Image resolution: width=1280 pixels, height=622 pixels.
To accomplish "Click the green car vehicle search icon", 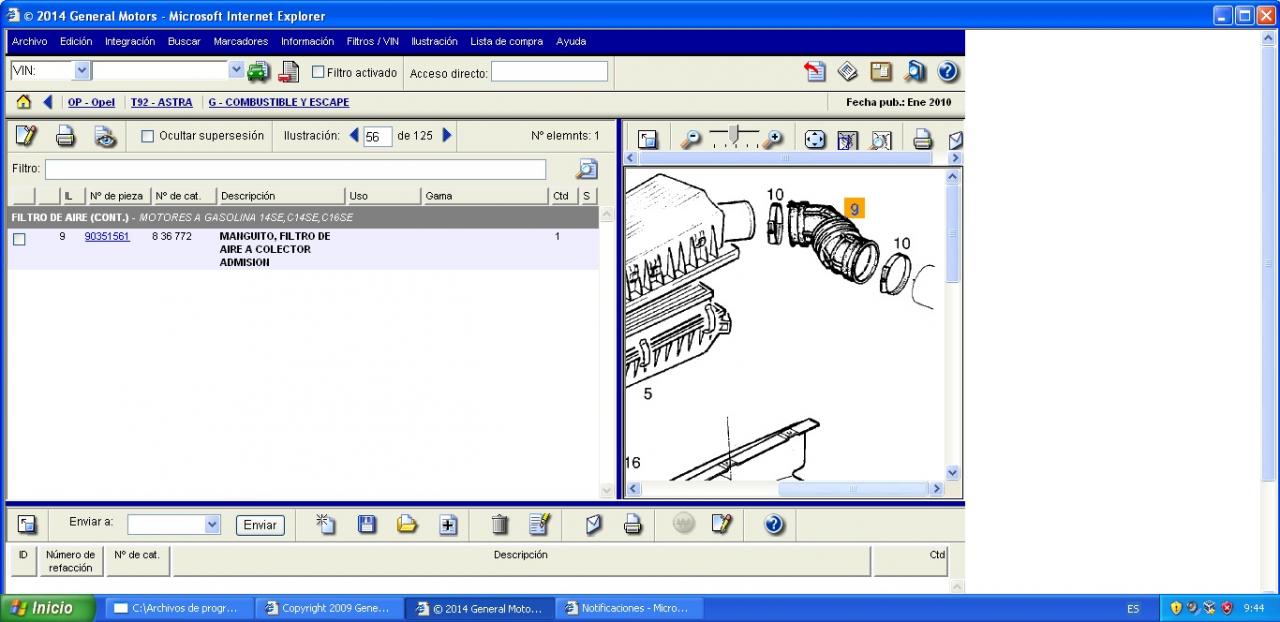I will coord(259,72).
